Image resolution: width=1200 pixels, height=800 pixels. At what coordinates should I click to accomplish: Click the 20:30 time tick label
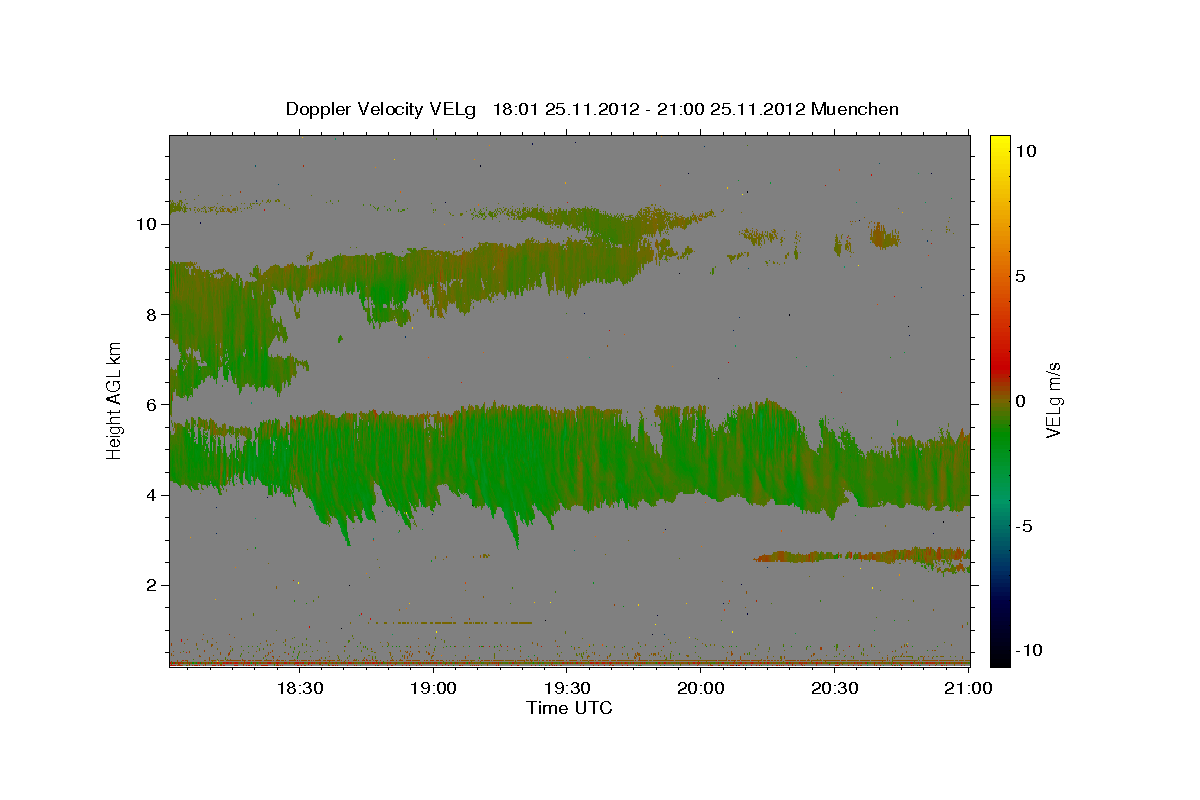point(834,688)
